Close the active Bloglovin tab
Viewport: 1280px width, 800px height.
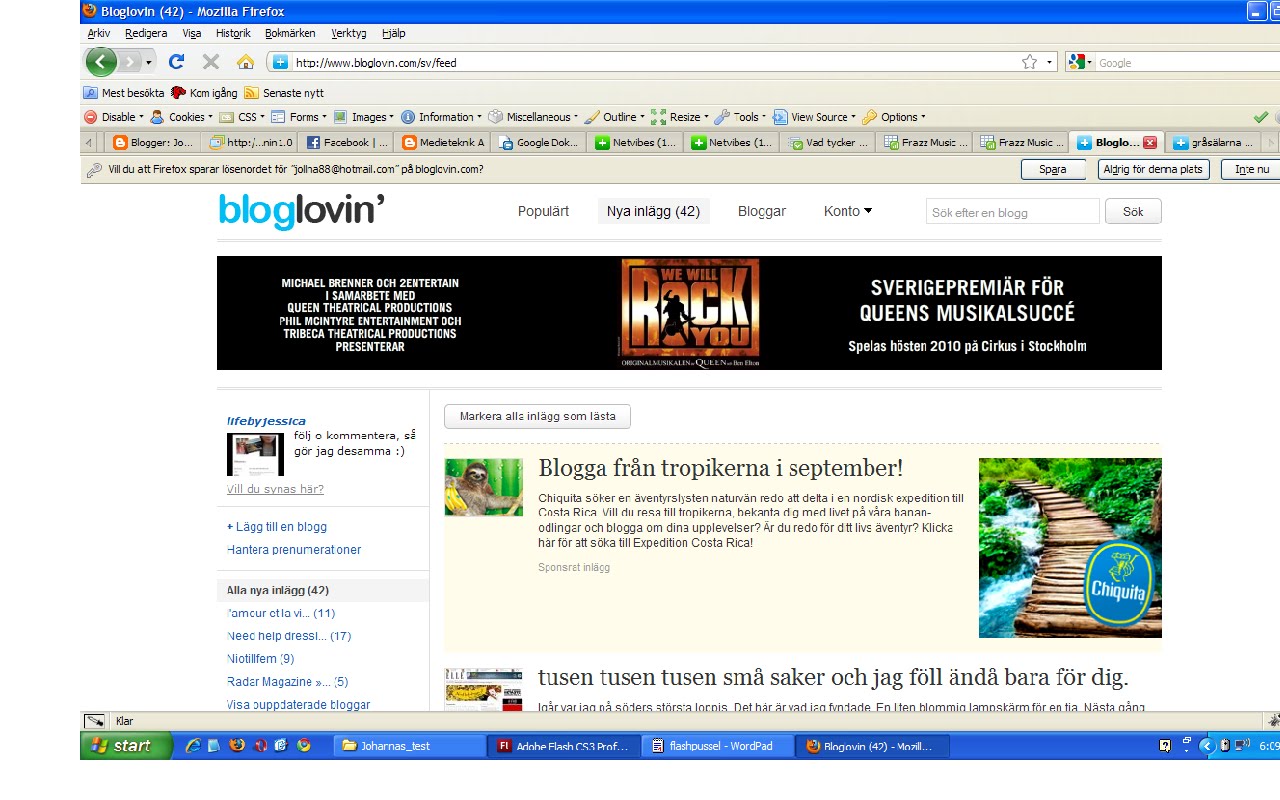pyautogui.click(x=1150, y=143)
